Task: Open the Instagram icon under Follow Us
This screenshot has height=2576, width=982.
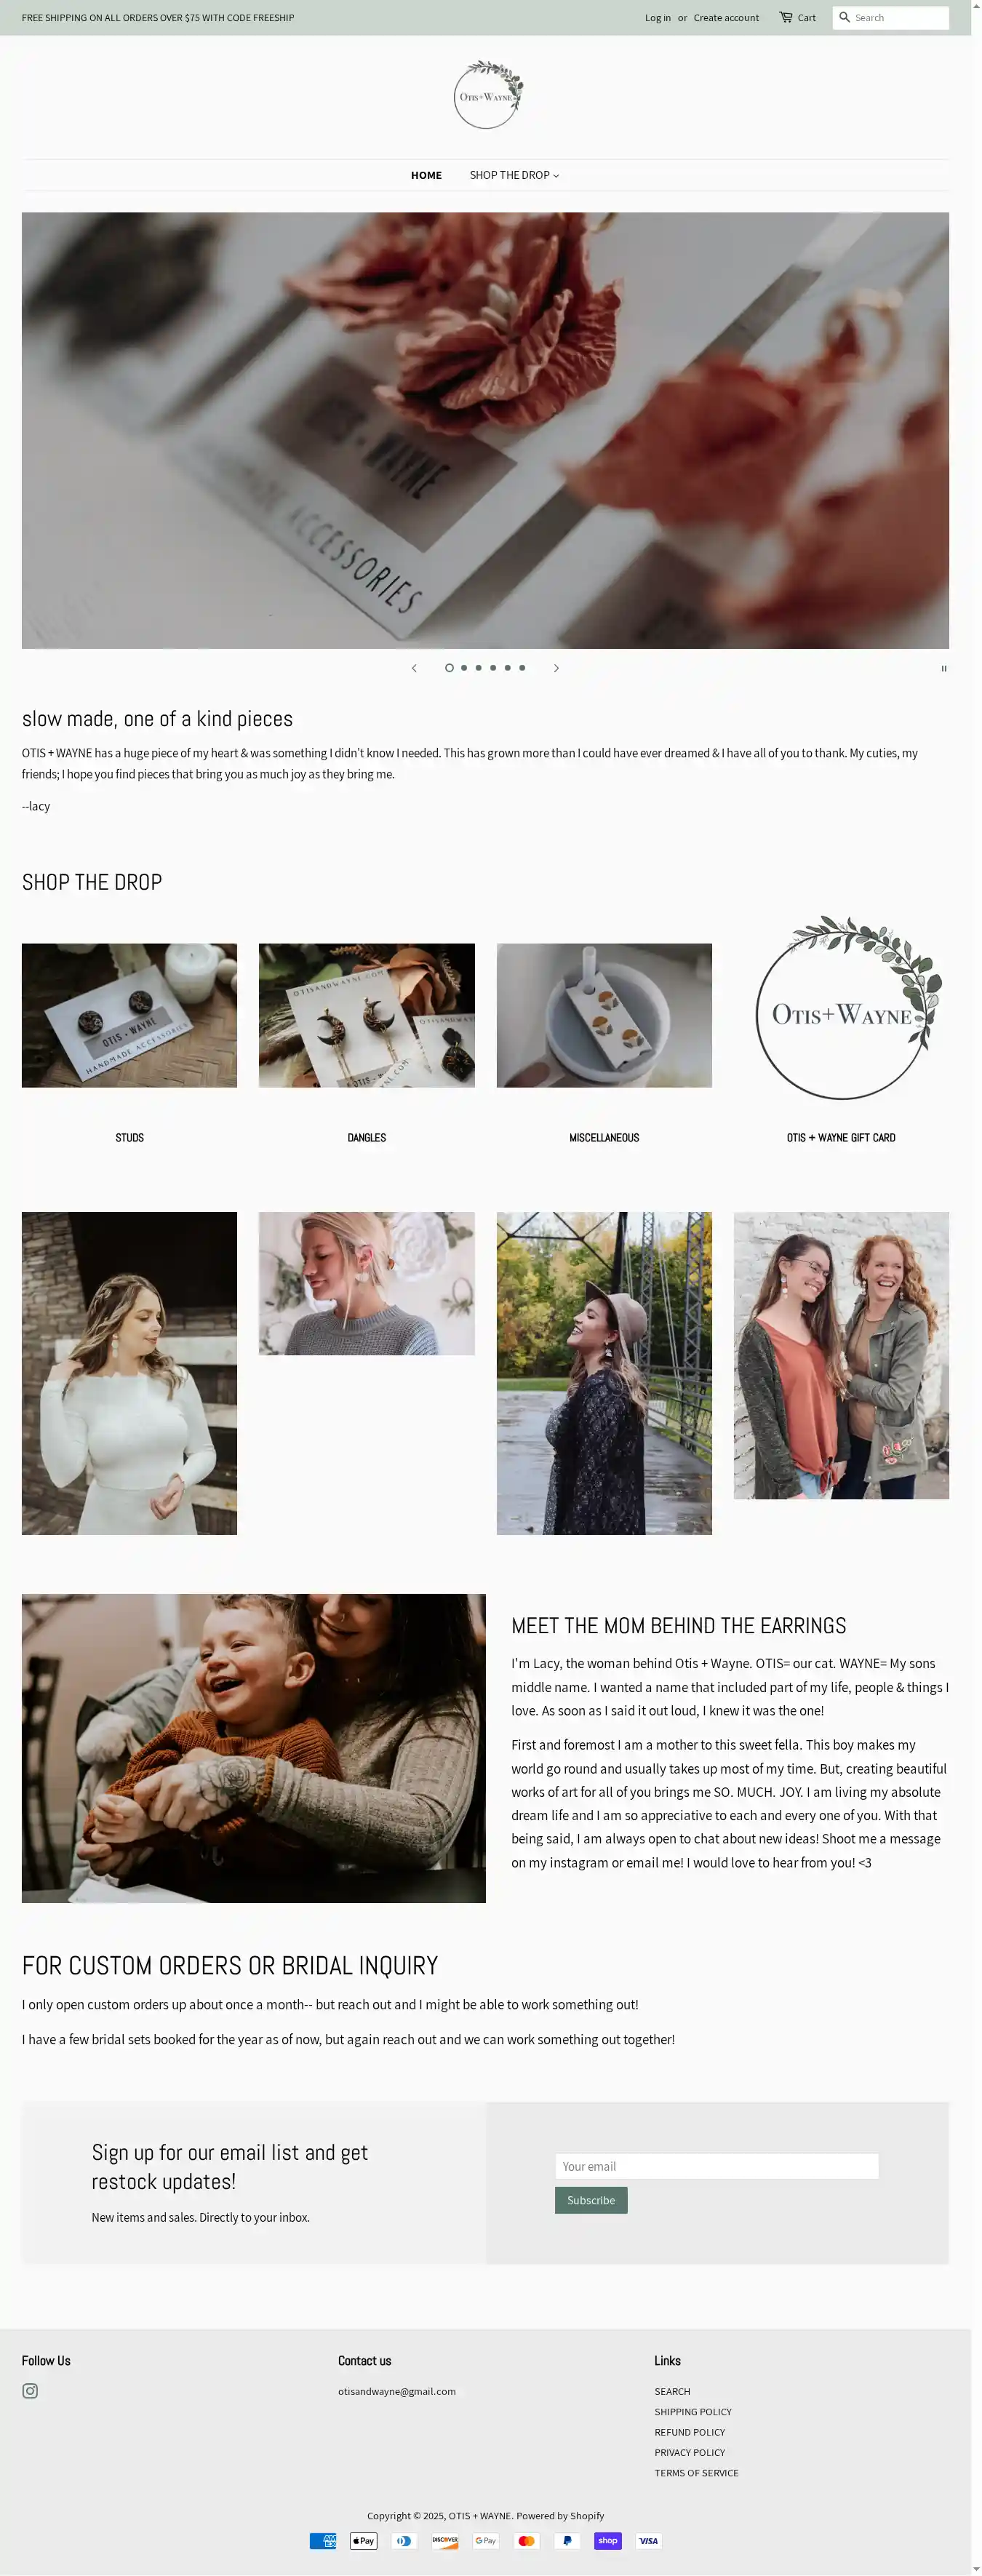Action: (x=30, y=2391)
